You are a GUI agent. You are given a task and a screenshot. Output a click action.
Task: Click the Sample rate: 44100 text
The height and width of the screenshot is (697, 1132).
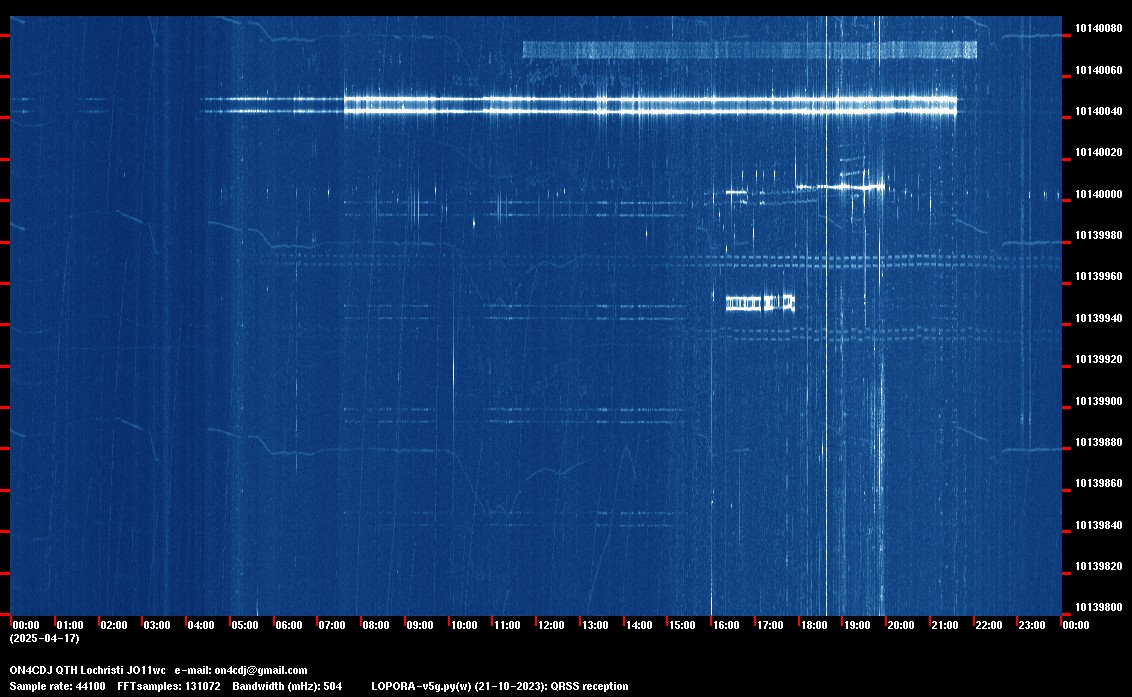(x=57, y=687)
